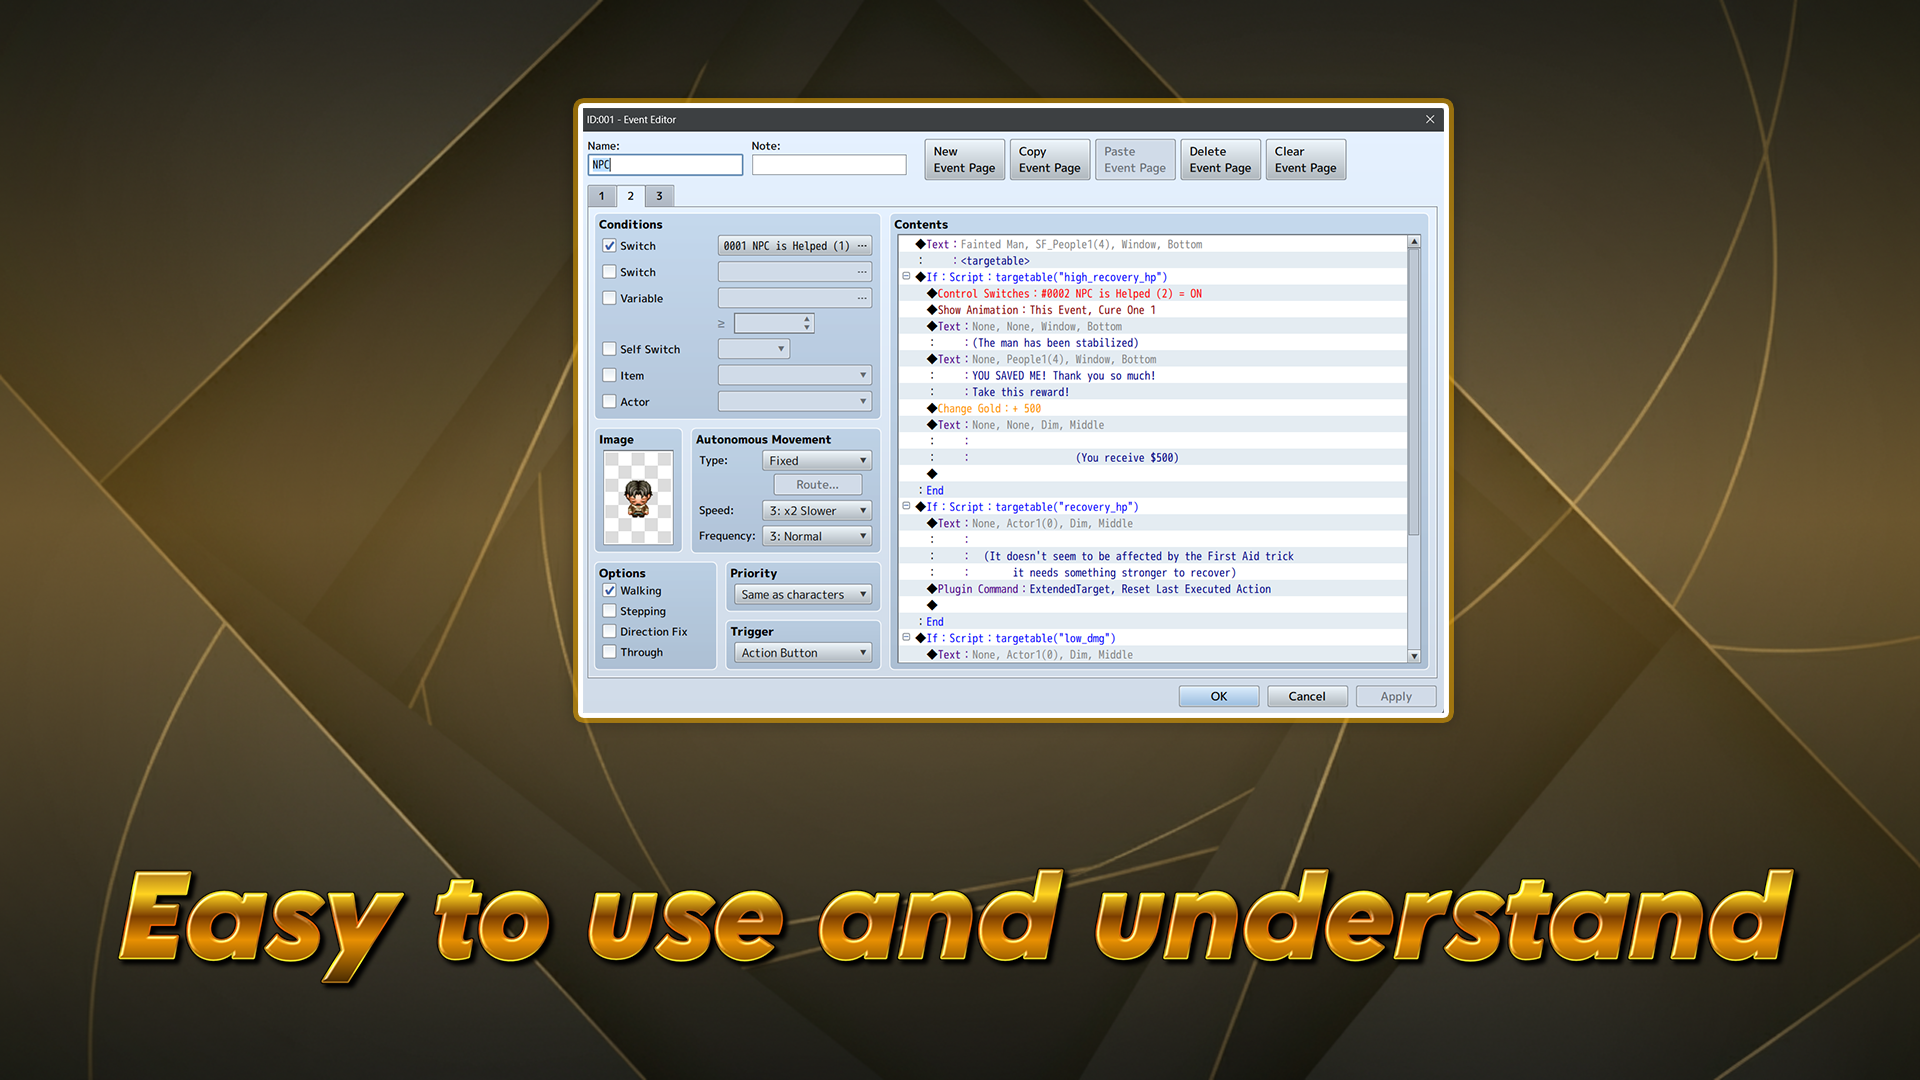Open switch selector ellipsis for first Switch
Screen dimensions: 1920x1080
(862, 246)
